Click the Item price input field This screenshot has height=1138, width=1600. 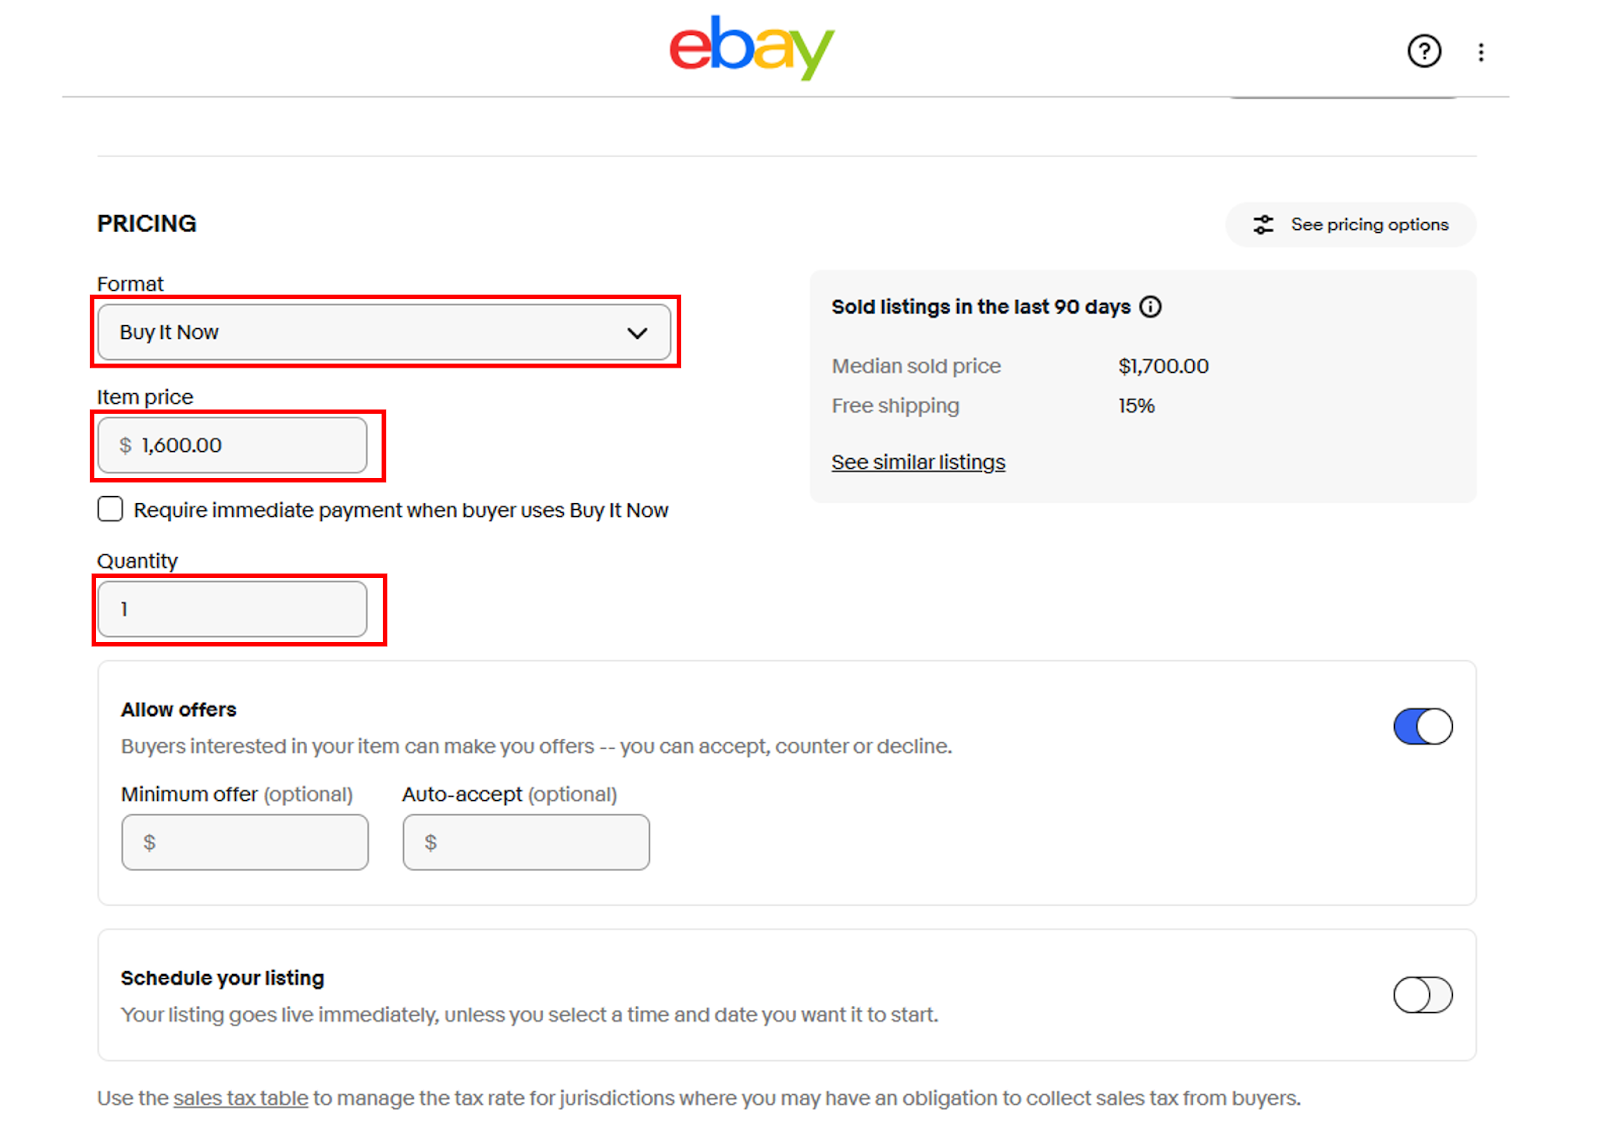click(x=233, y=445)
